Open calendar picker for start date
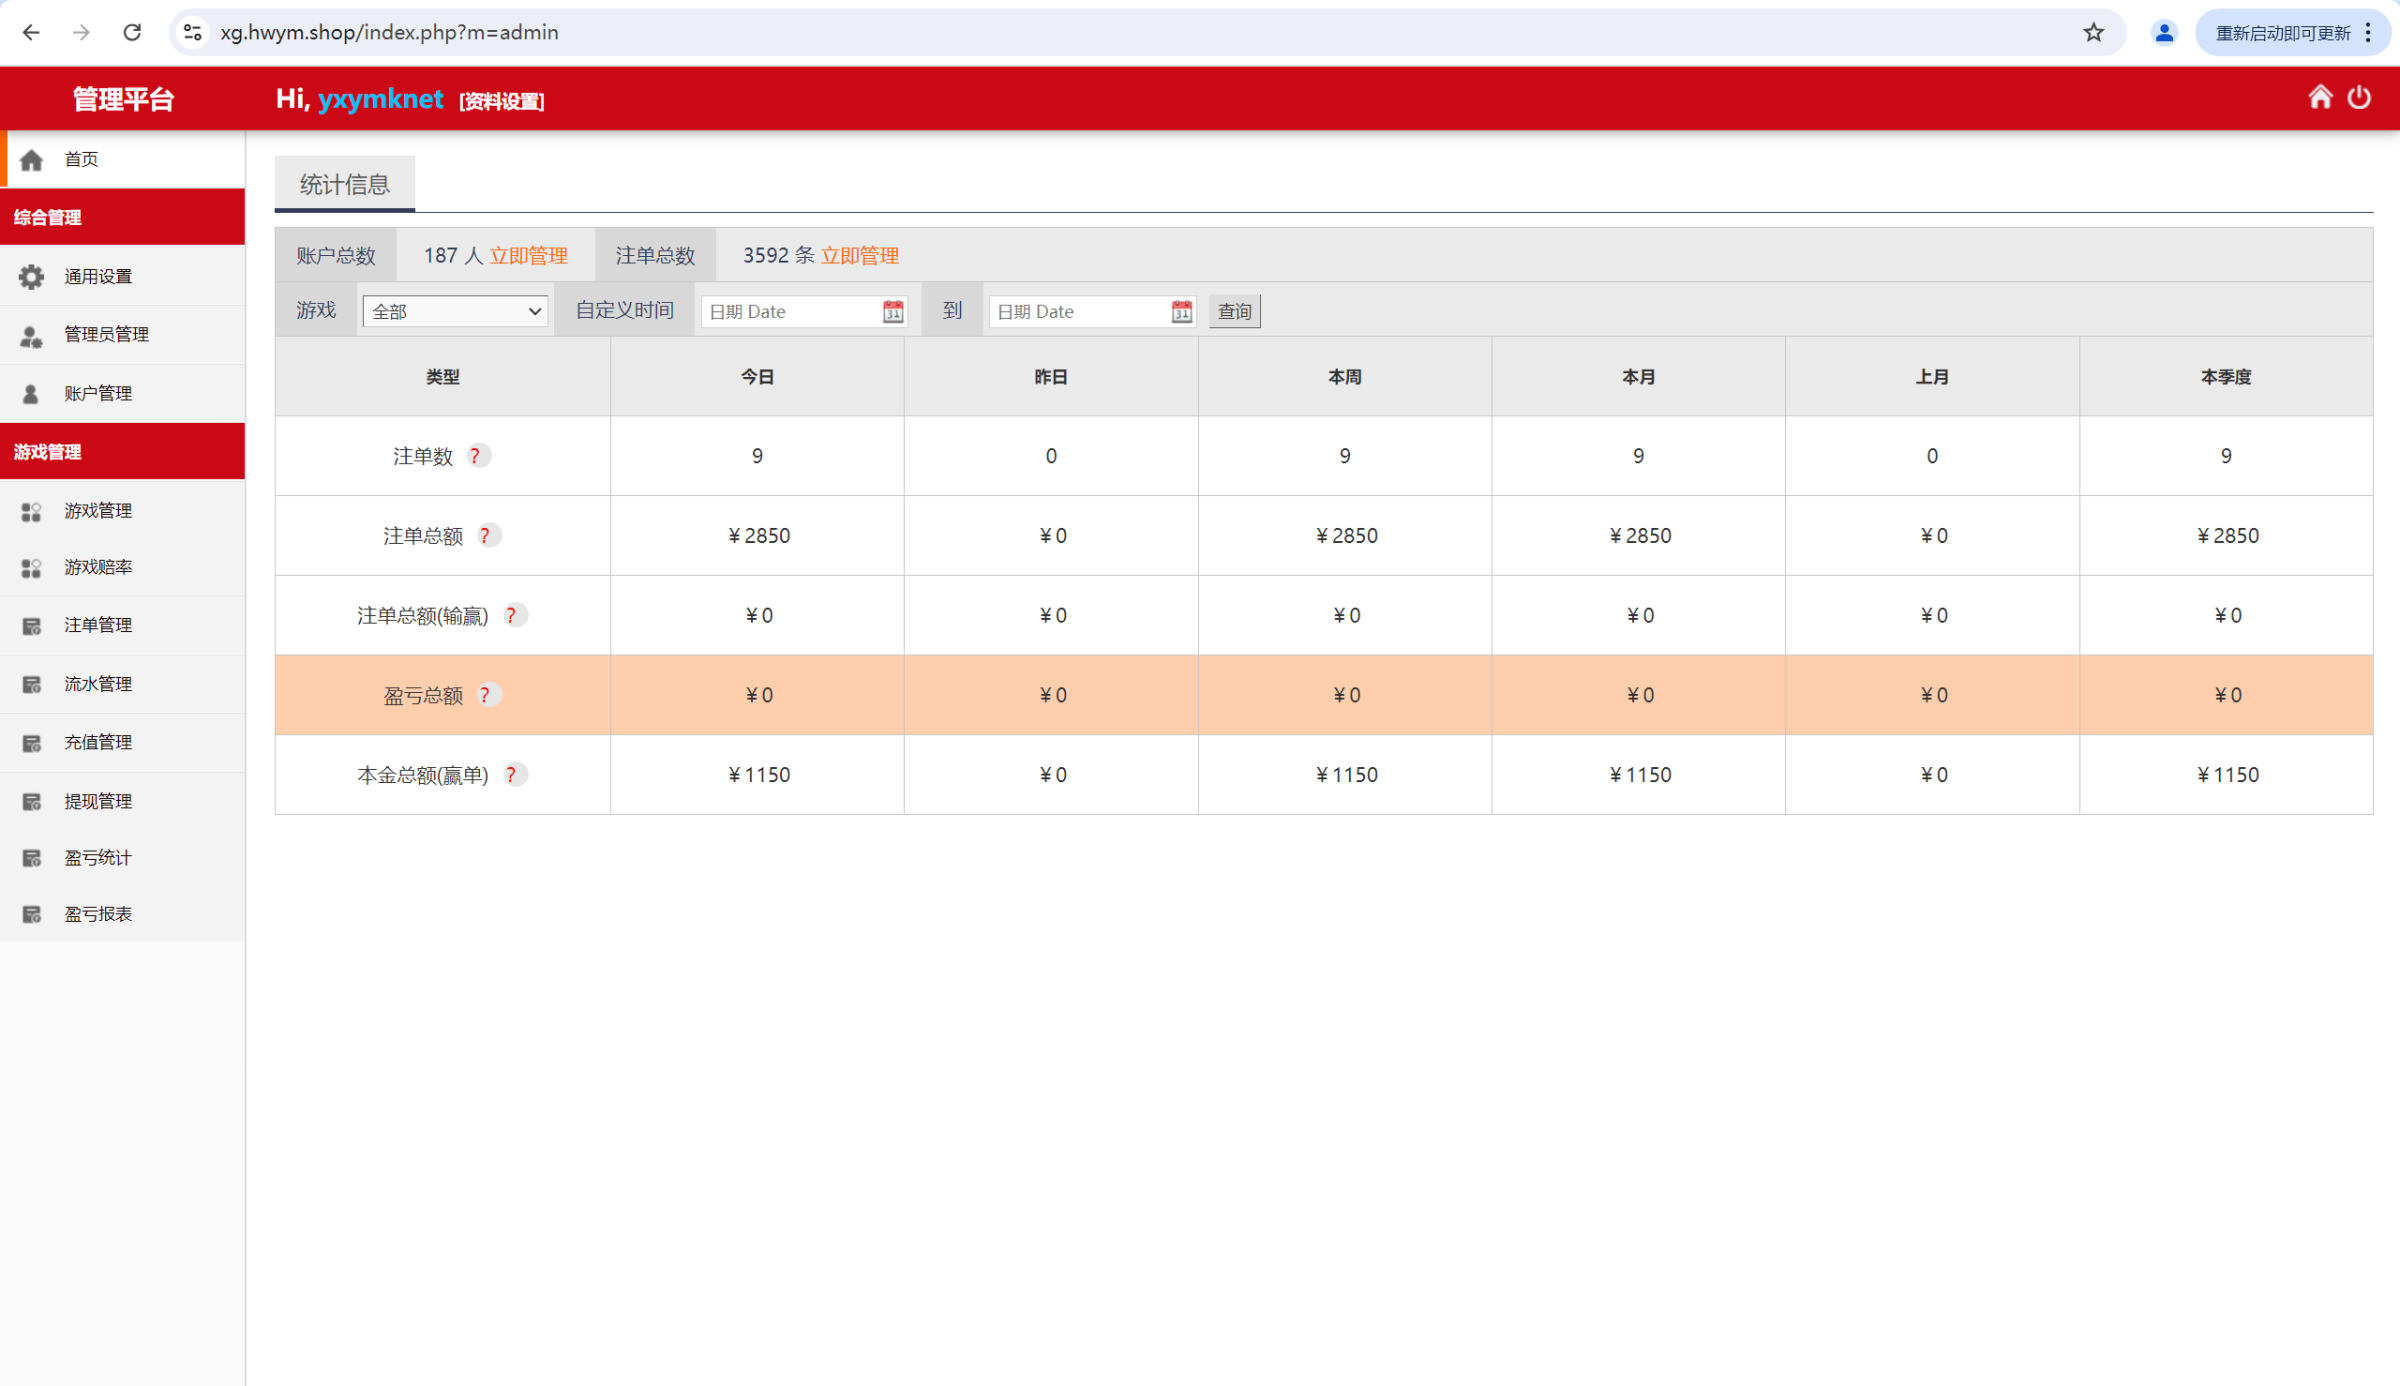The height and width of the screenshot is (1386, 2400). click(x=892, y=312)
